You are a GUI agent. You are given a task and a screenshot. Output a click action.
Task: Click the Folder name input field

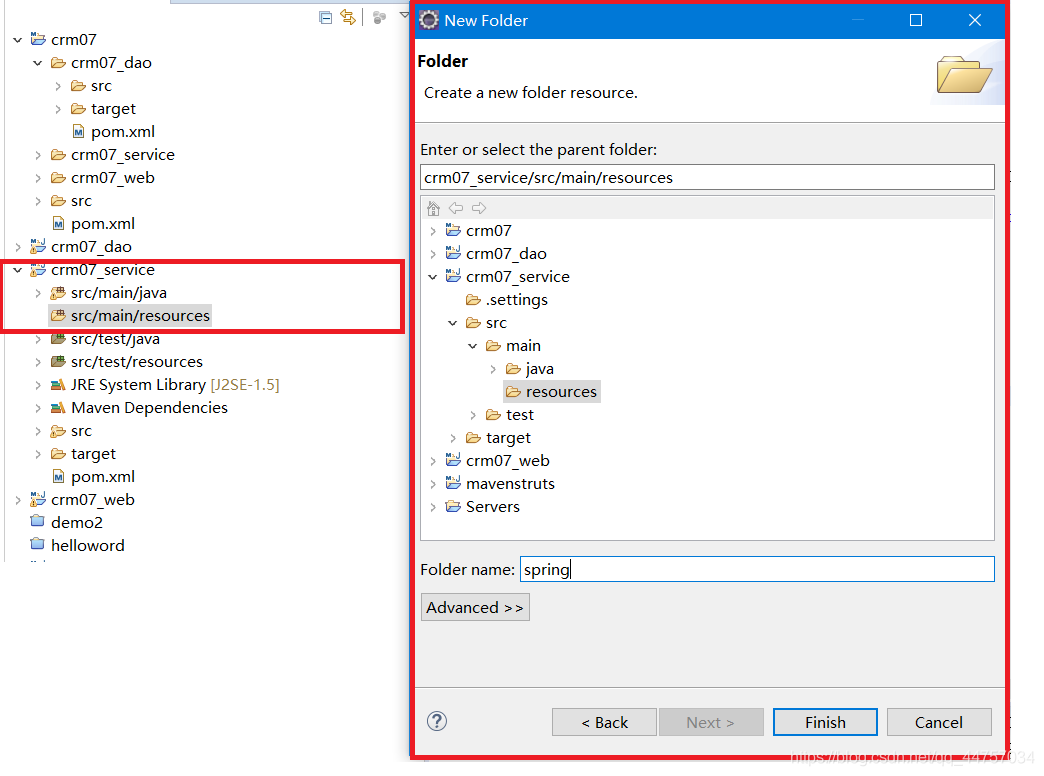(757, 570)
